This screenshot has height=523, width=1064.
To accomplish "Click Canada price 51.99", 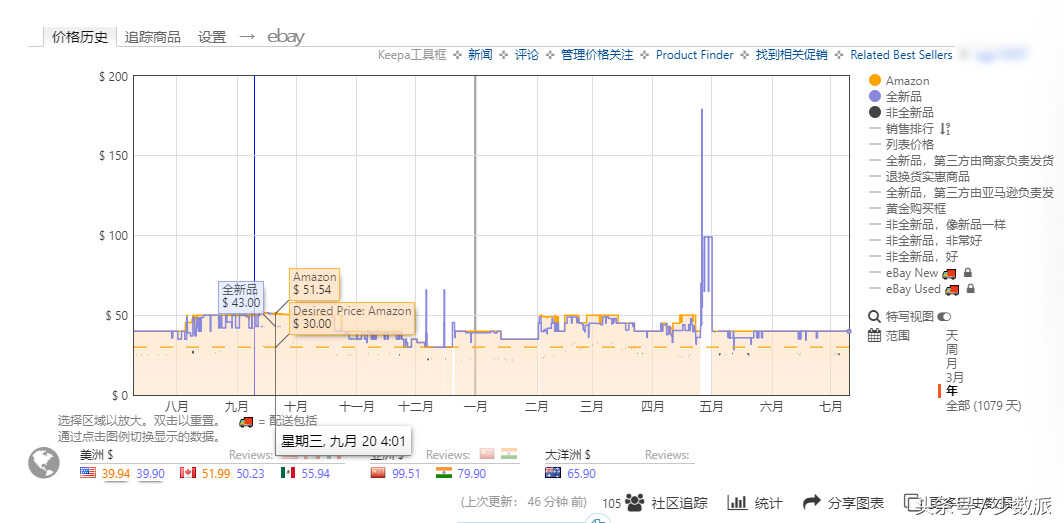I will (216, 473).
